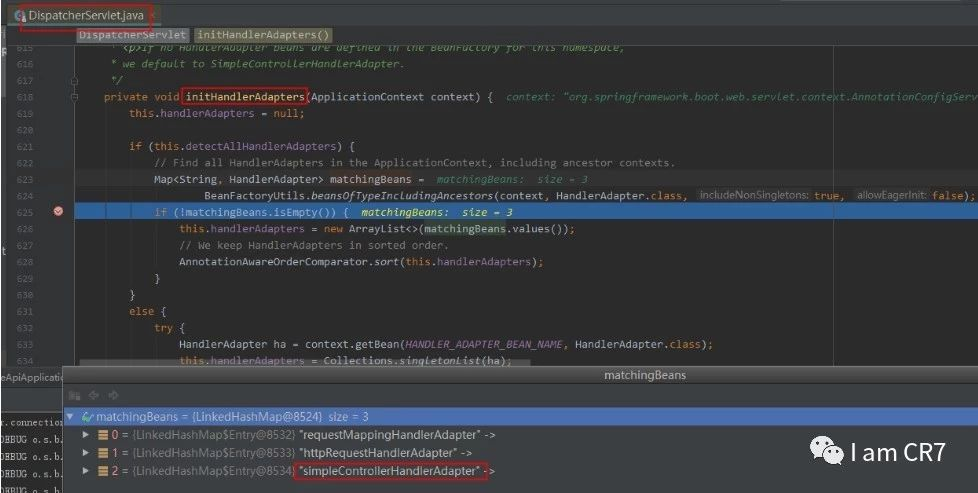
Task: Click the 'try {' keyword on line 632
Action: [170, 328]
